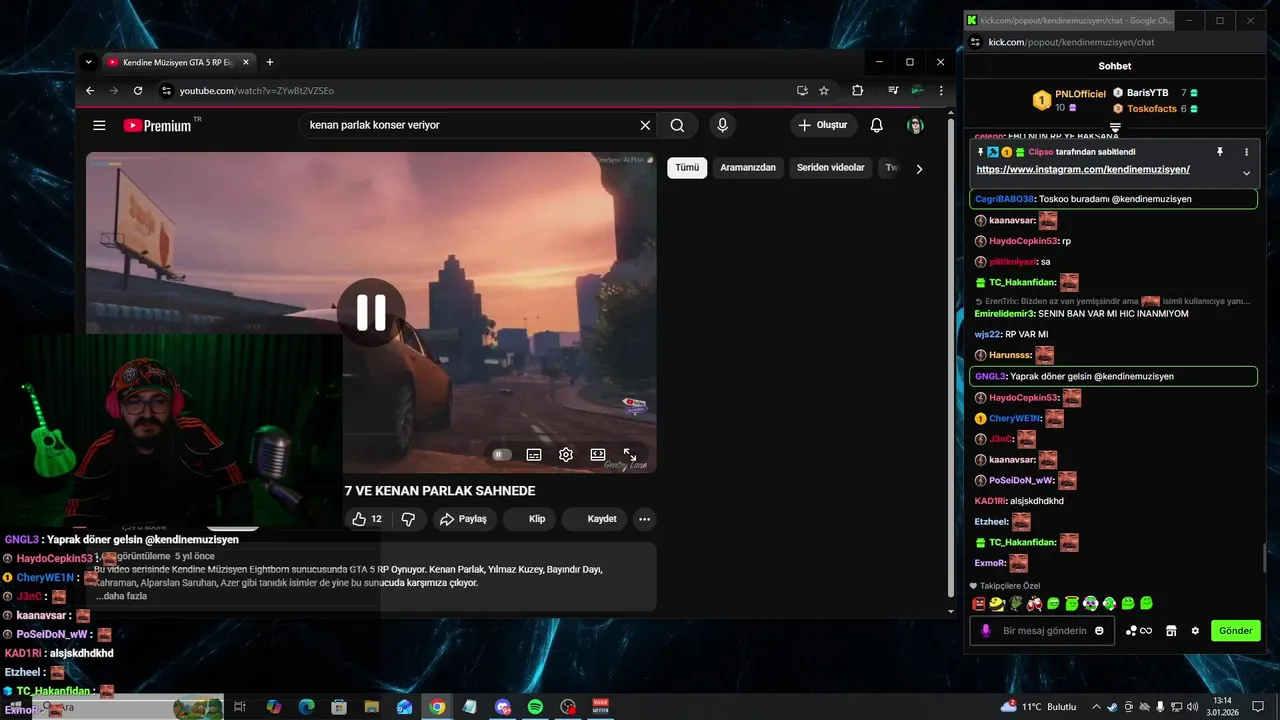Viewport: 1280px width, 720px height.
Task: Open Chrome three-dot menu in YouTube window
Action: 941,90
